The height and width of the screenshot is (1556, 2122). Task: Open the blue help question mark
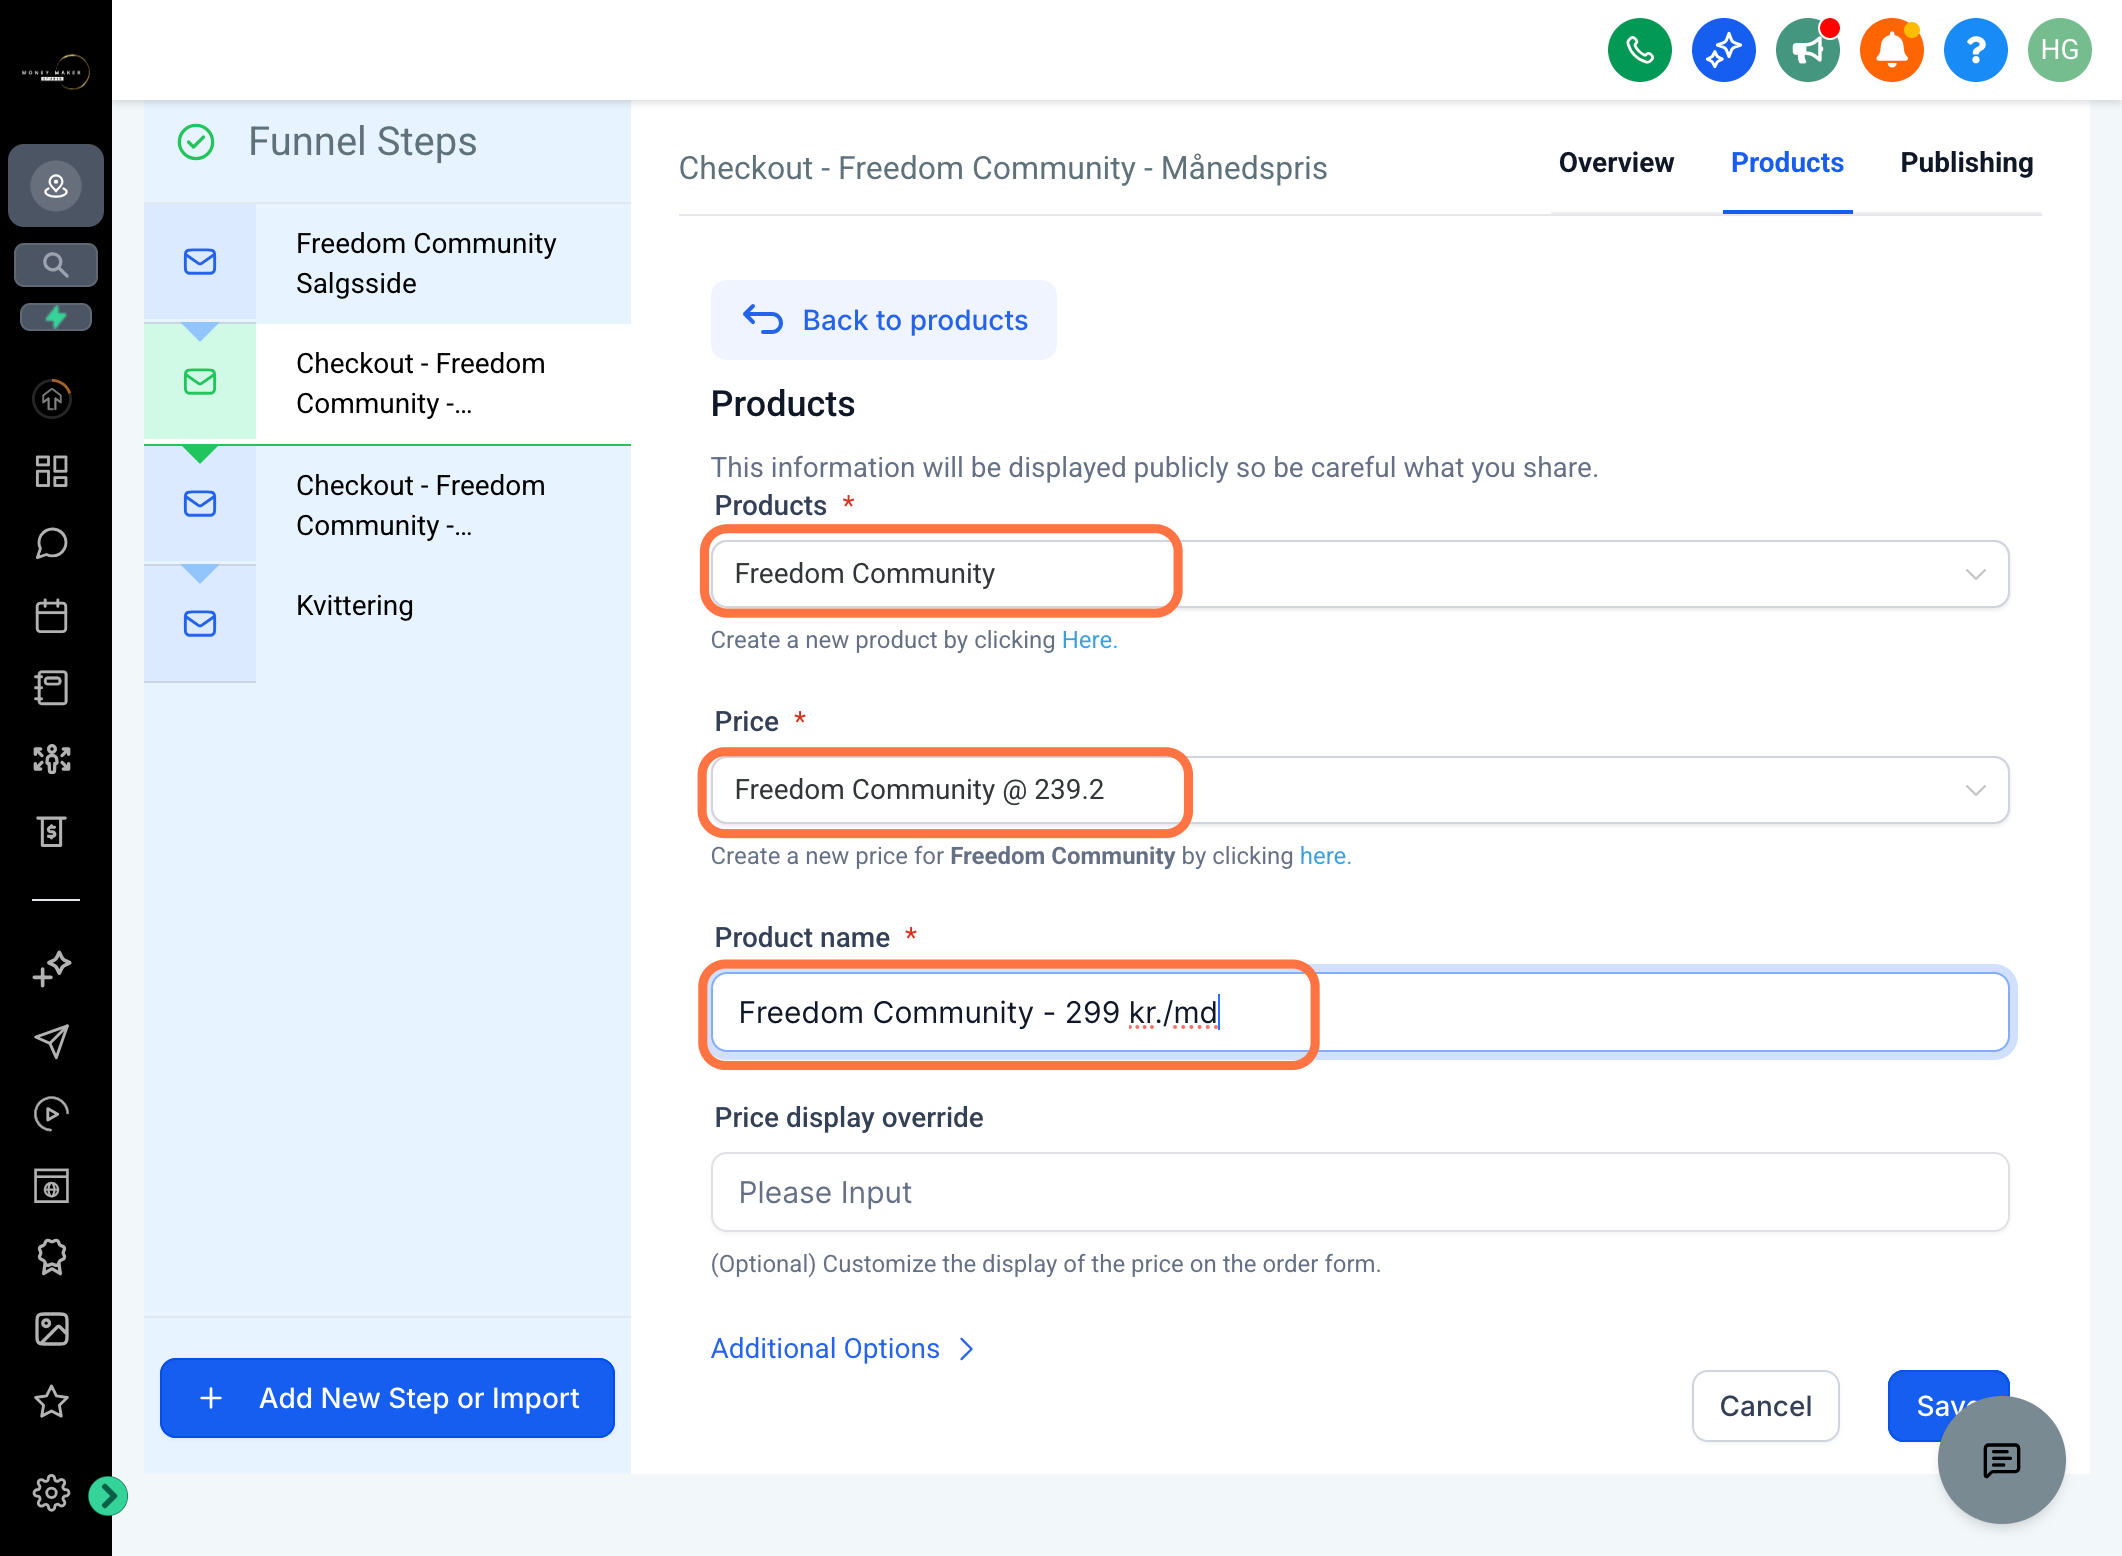(x=1975, y=50)
